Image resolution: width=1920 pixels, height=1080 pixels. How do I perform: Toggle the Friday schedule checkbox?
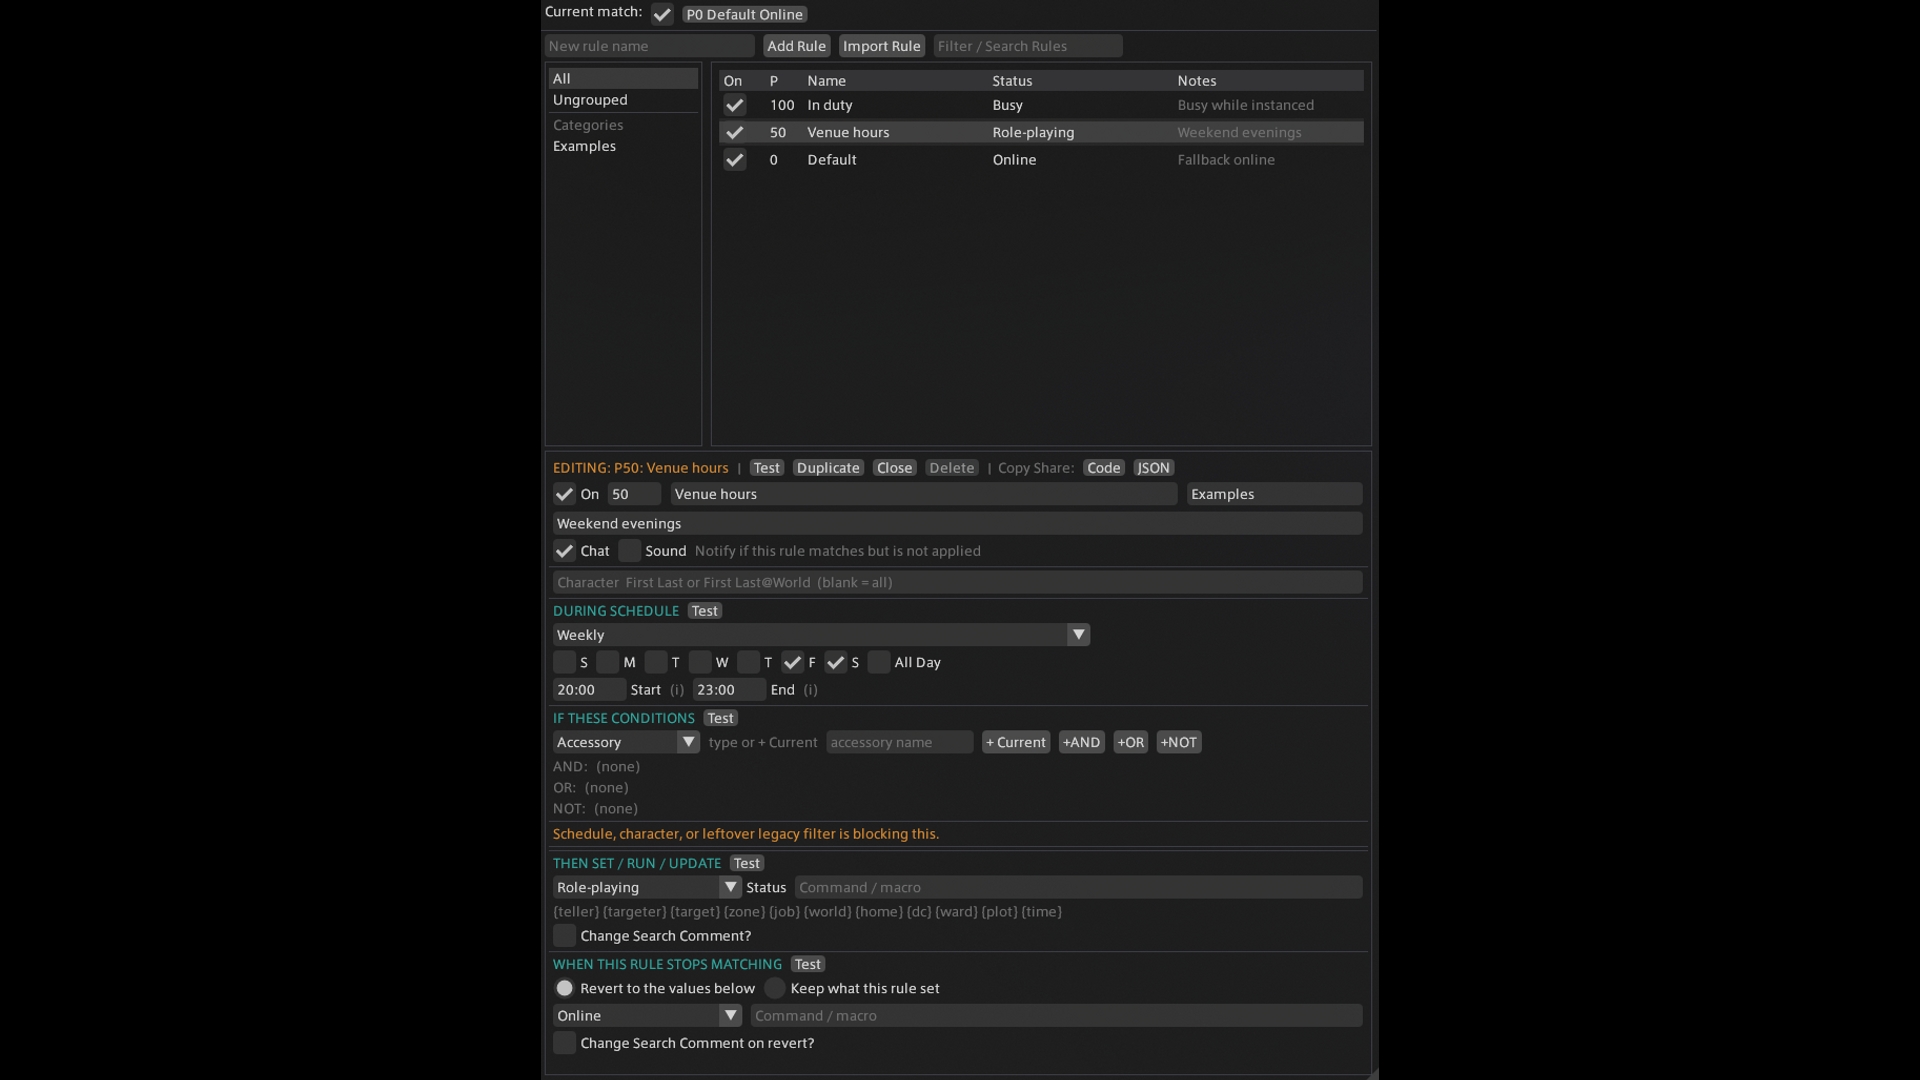point(792,662)
